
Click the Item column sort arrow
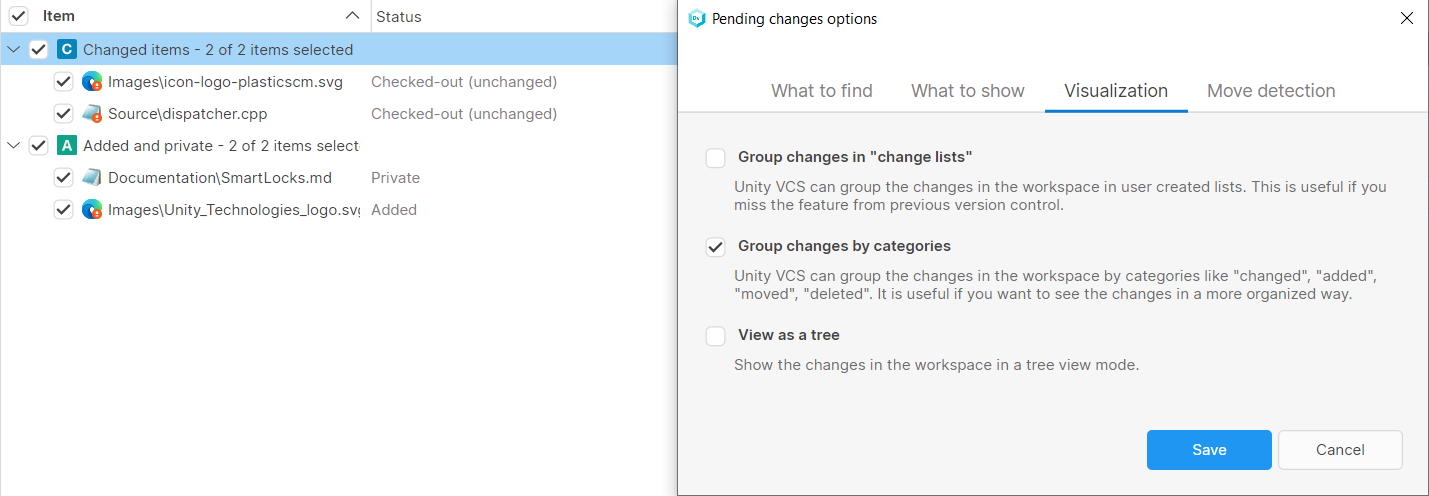pos(351,16)
